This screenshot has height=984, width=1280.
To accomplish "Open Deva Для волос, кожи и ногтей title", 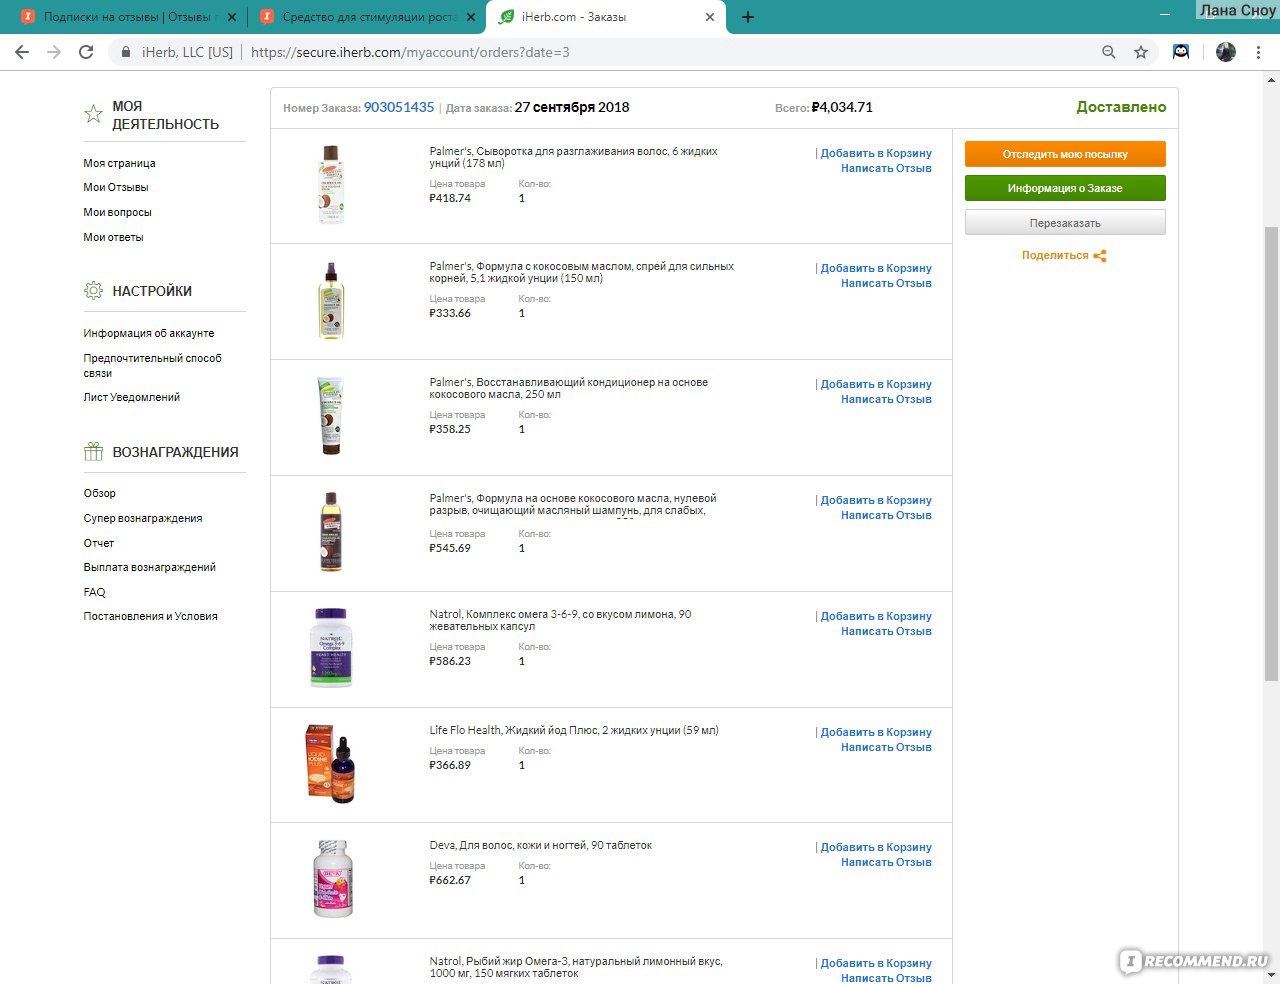I will 541,845.
